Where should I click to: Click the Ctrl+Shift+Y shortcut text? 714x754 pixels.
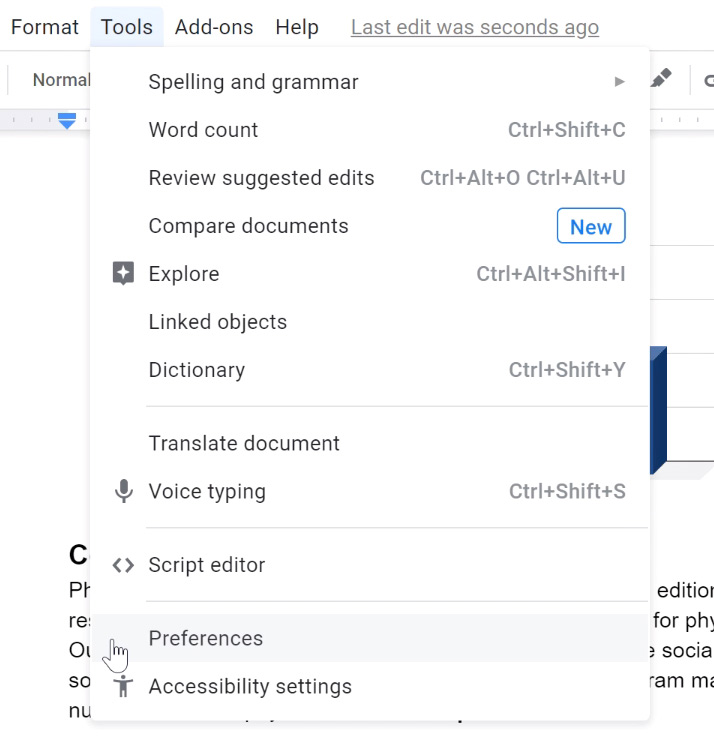click(x=567, y=370)
